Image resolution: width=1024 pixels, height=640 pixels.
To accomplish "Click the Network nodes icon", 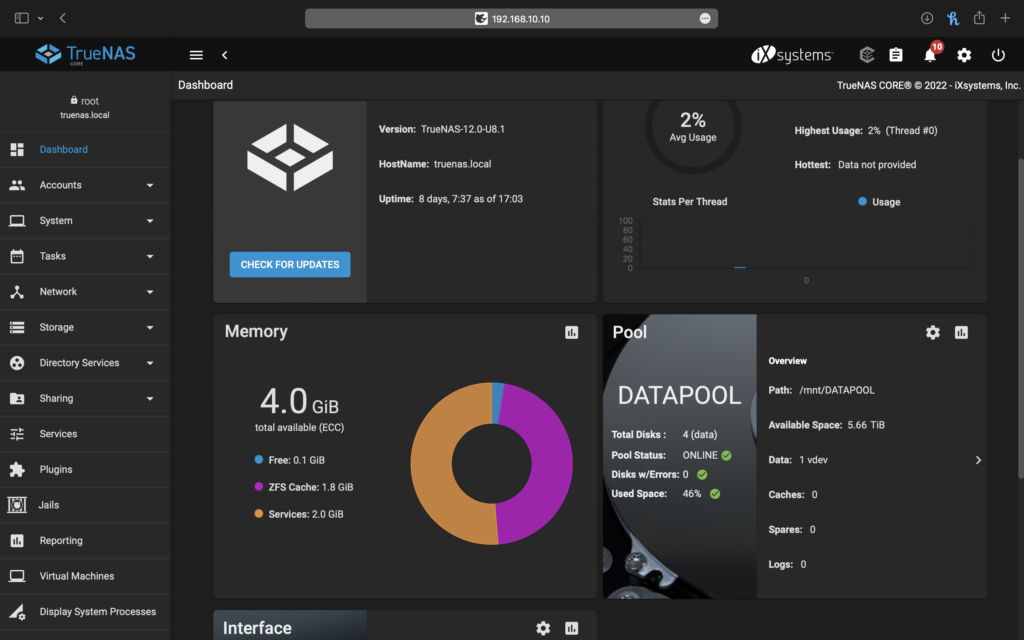I will (x=17, y=292).
